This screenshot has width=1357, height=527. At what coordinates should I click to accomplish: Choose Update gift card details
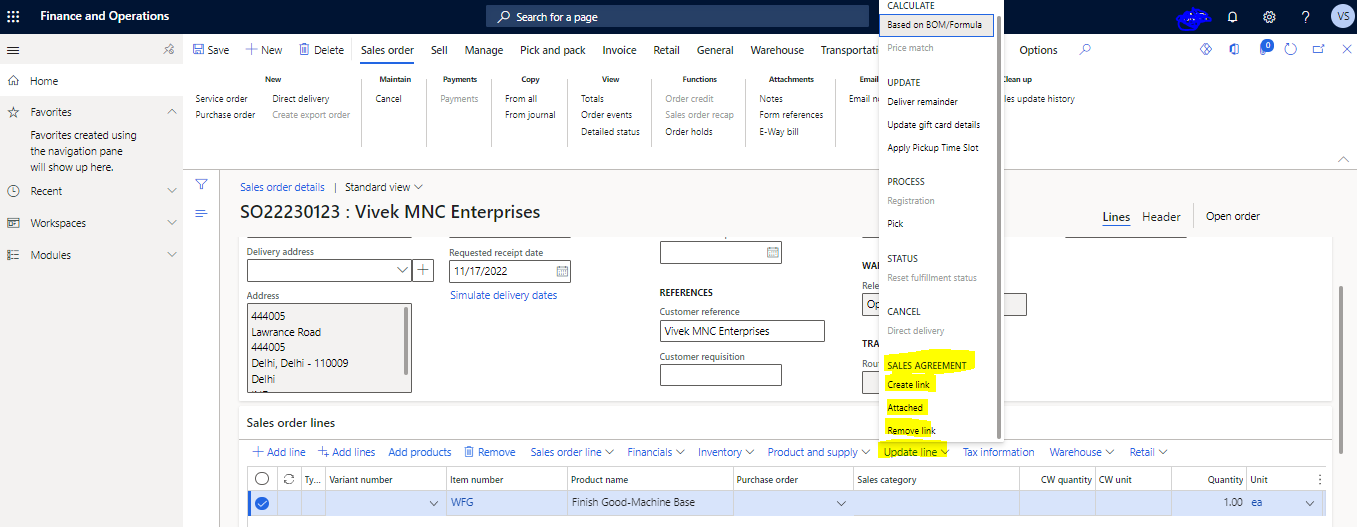pyautogui.click(x=933, y=125)
